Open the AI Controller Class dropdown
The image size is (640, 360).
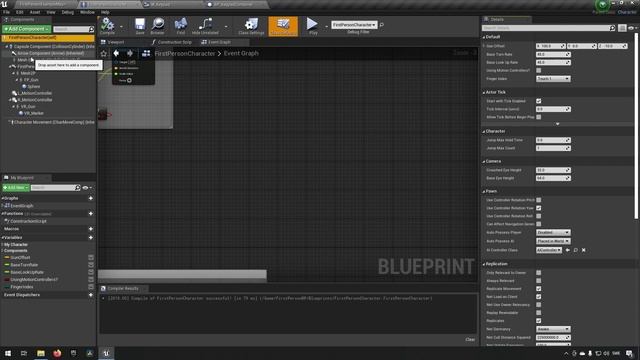point(549,250)
